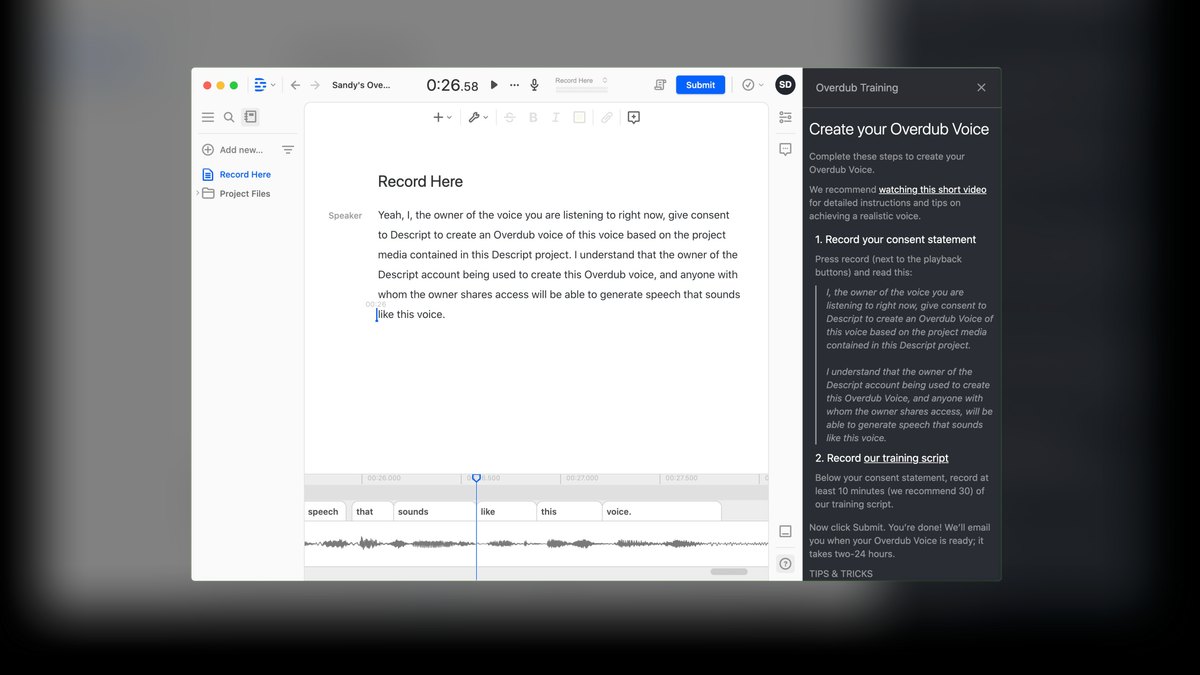Go back with the left arrow
The height and width of the screenshot is (675, 1200).
(x=295, y=85)
